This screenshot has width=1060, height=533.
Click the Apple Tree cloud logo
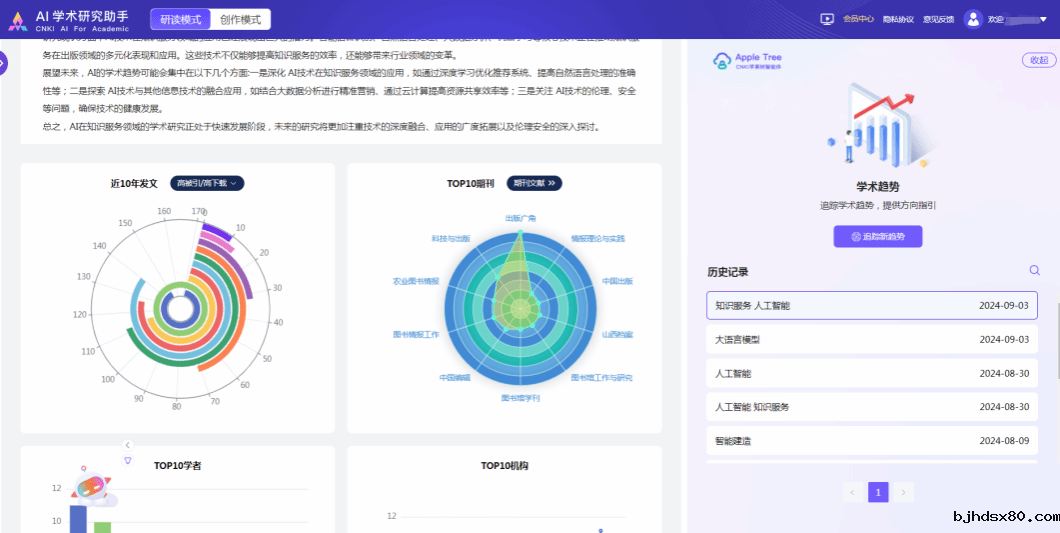pos(722,61)
